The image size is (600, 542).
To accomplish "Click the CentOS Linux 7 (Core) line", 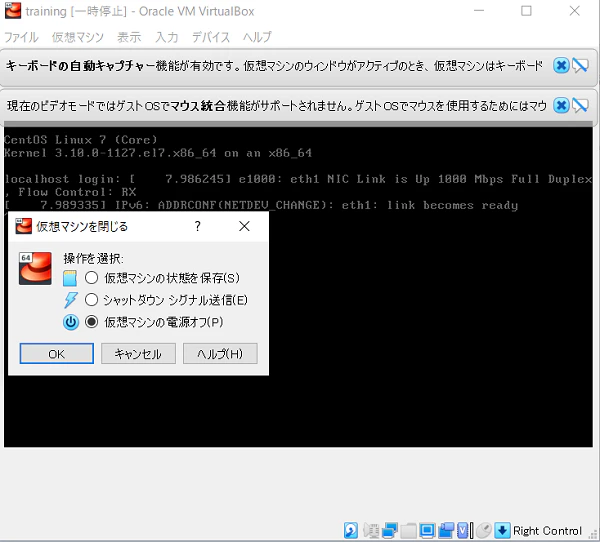I will pos(81,139).
